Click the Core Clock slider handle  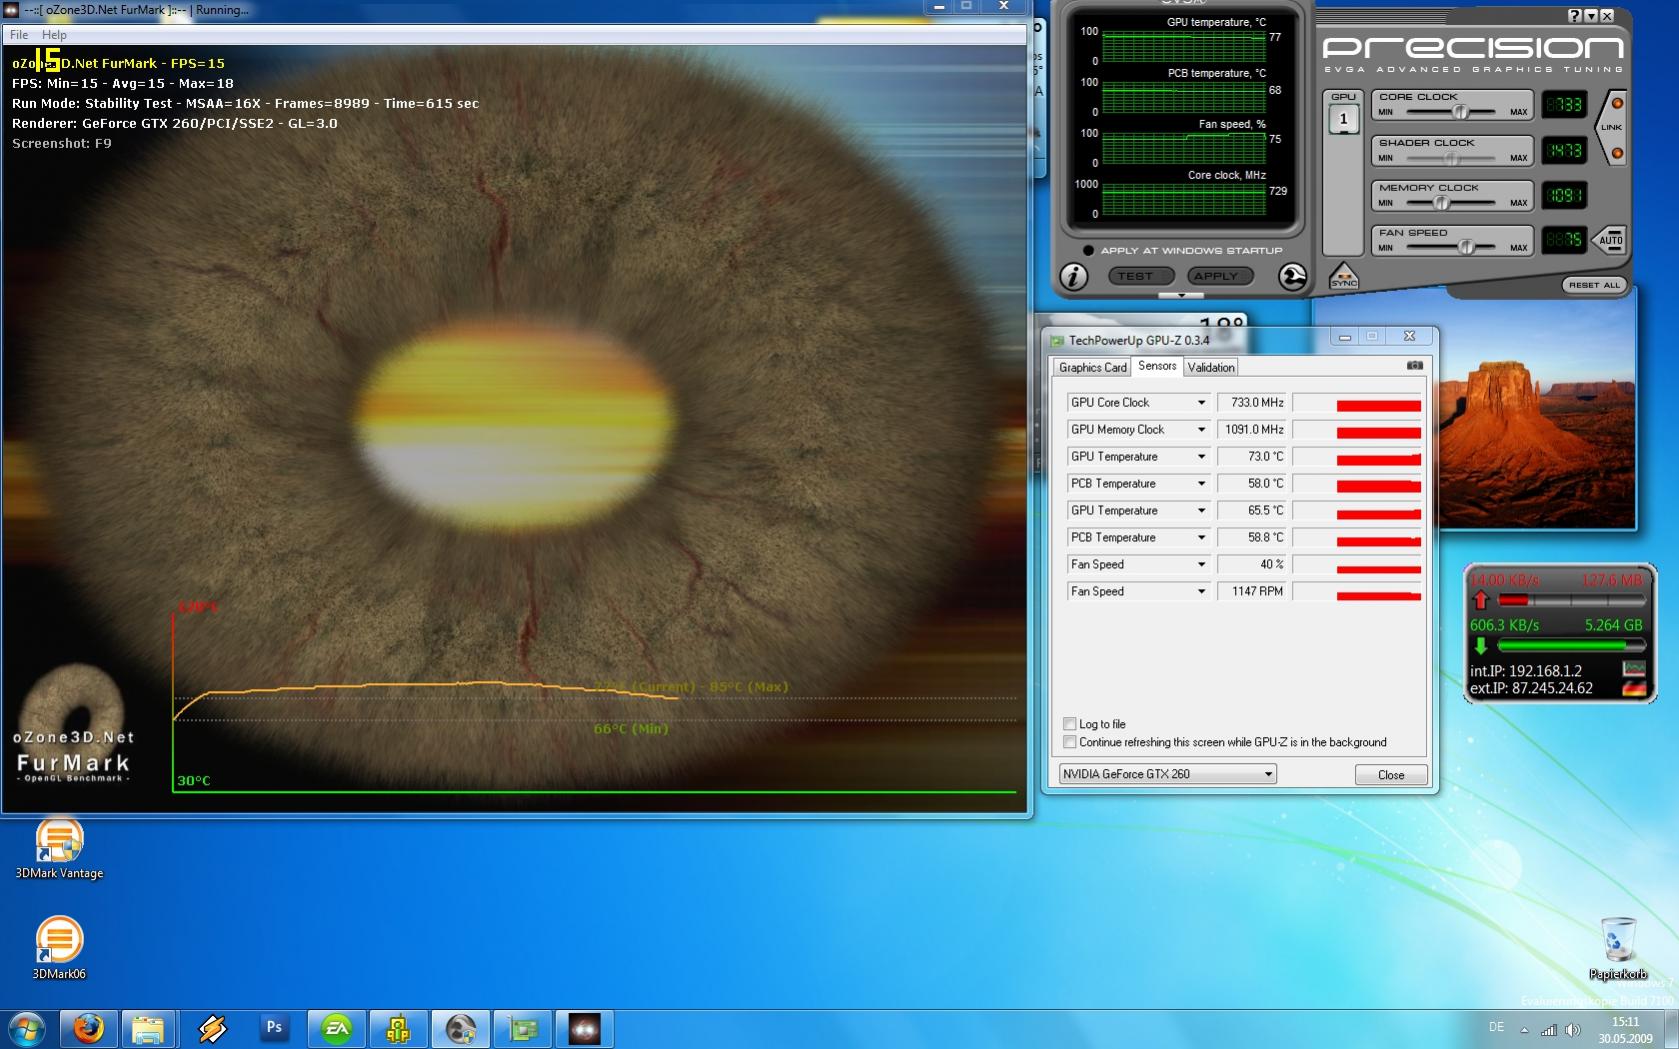pyautogui.click(x=1460, y=112)
